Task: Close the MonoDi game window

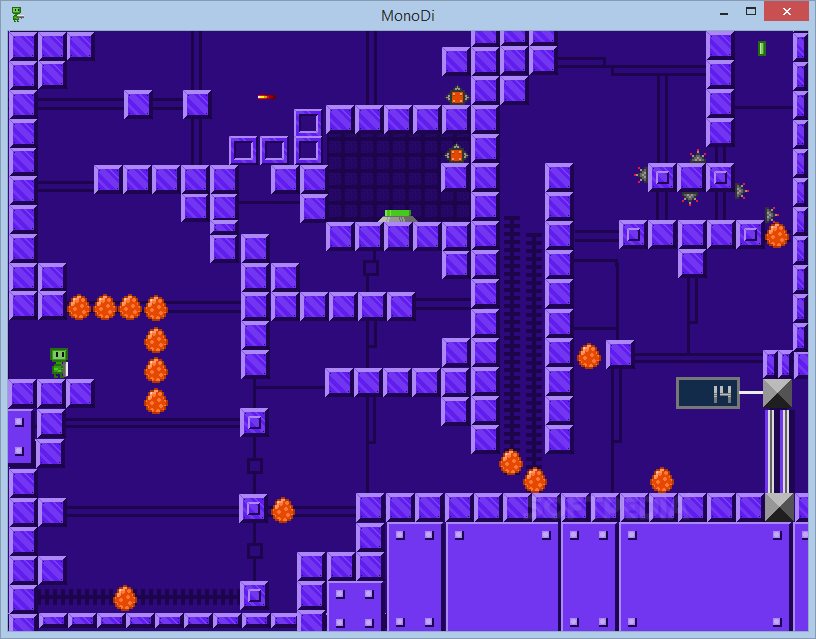Action: coord(786,11)
